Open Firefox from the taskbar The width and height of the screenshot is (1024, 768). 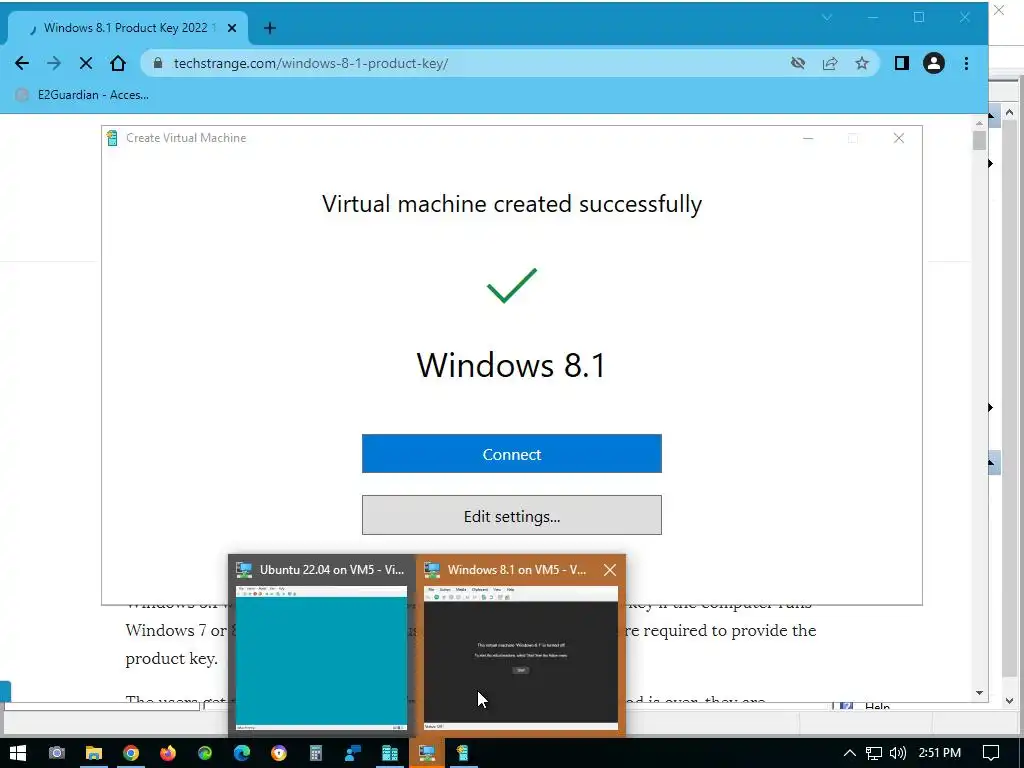(168, 753)
